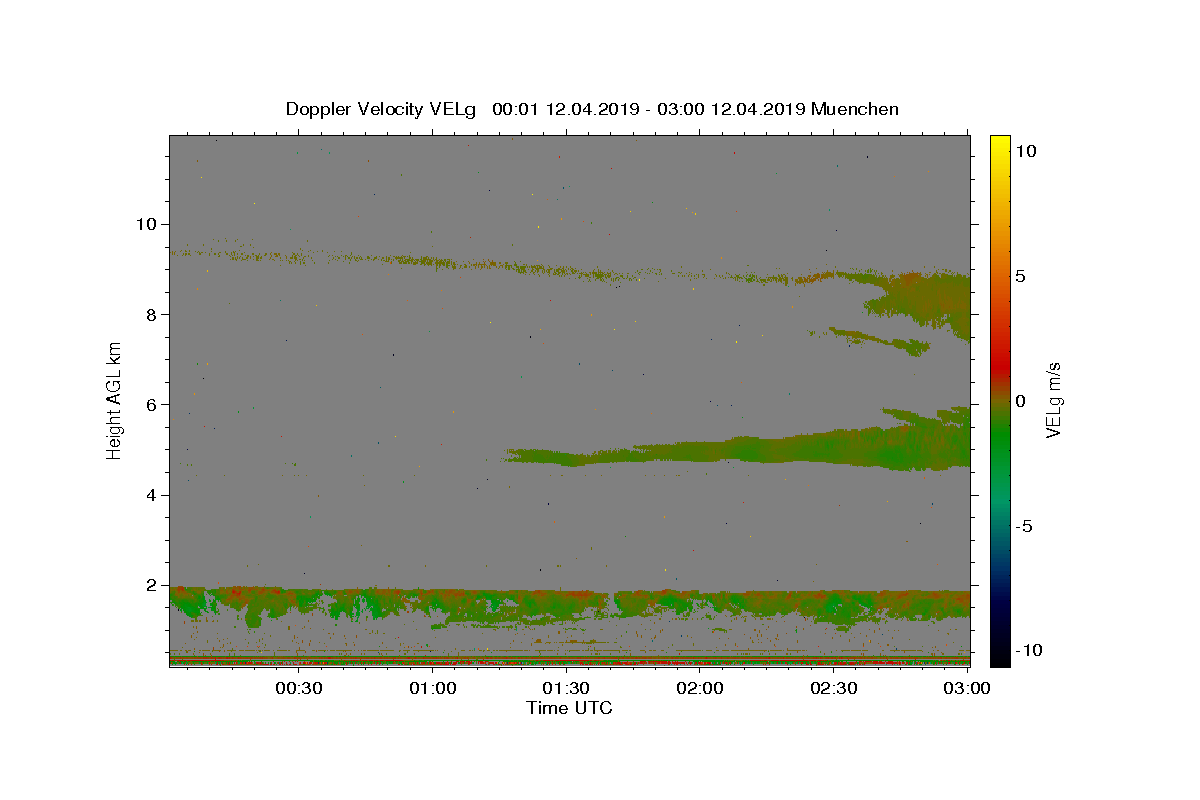The width and height of the screenshot is (1200, 800).
Task: Click the 'VELg m/s' colorbar label
Action: click(1053, 400)
